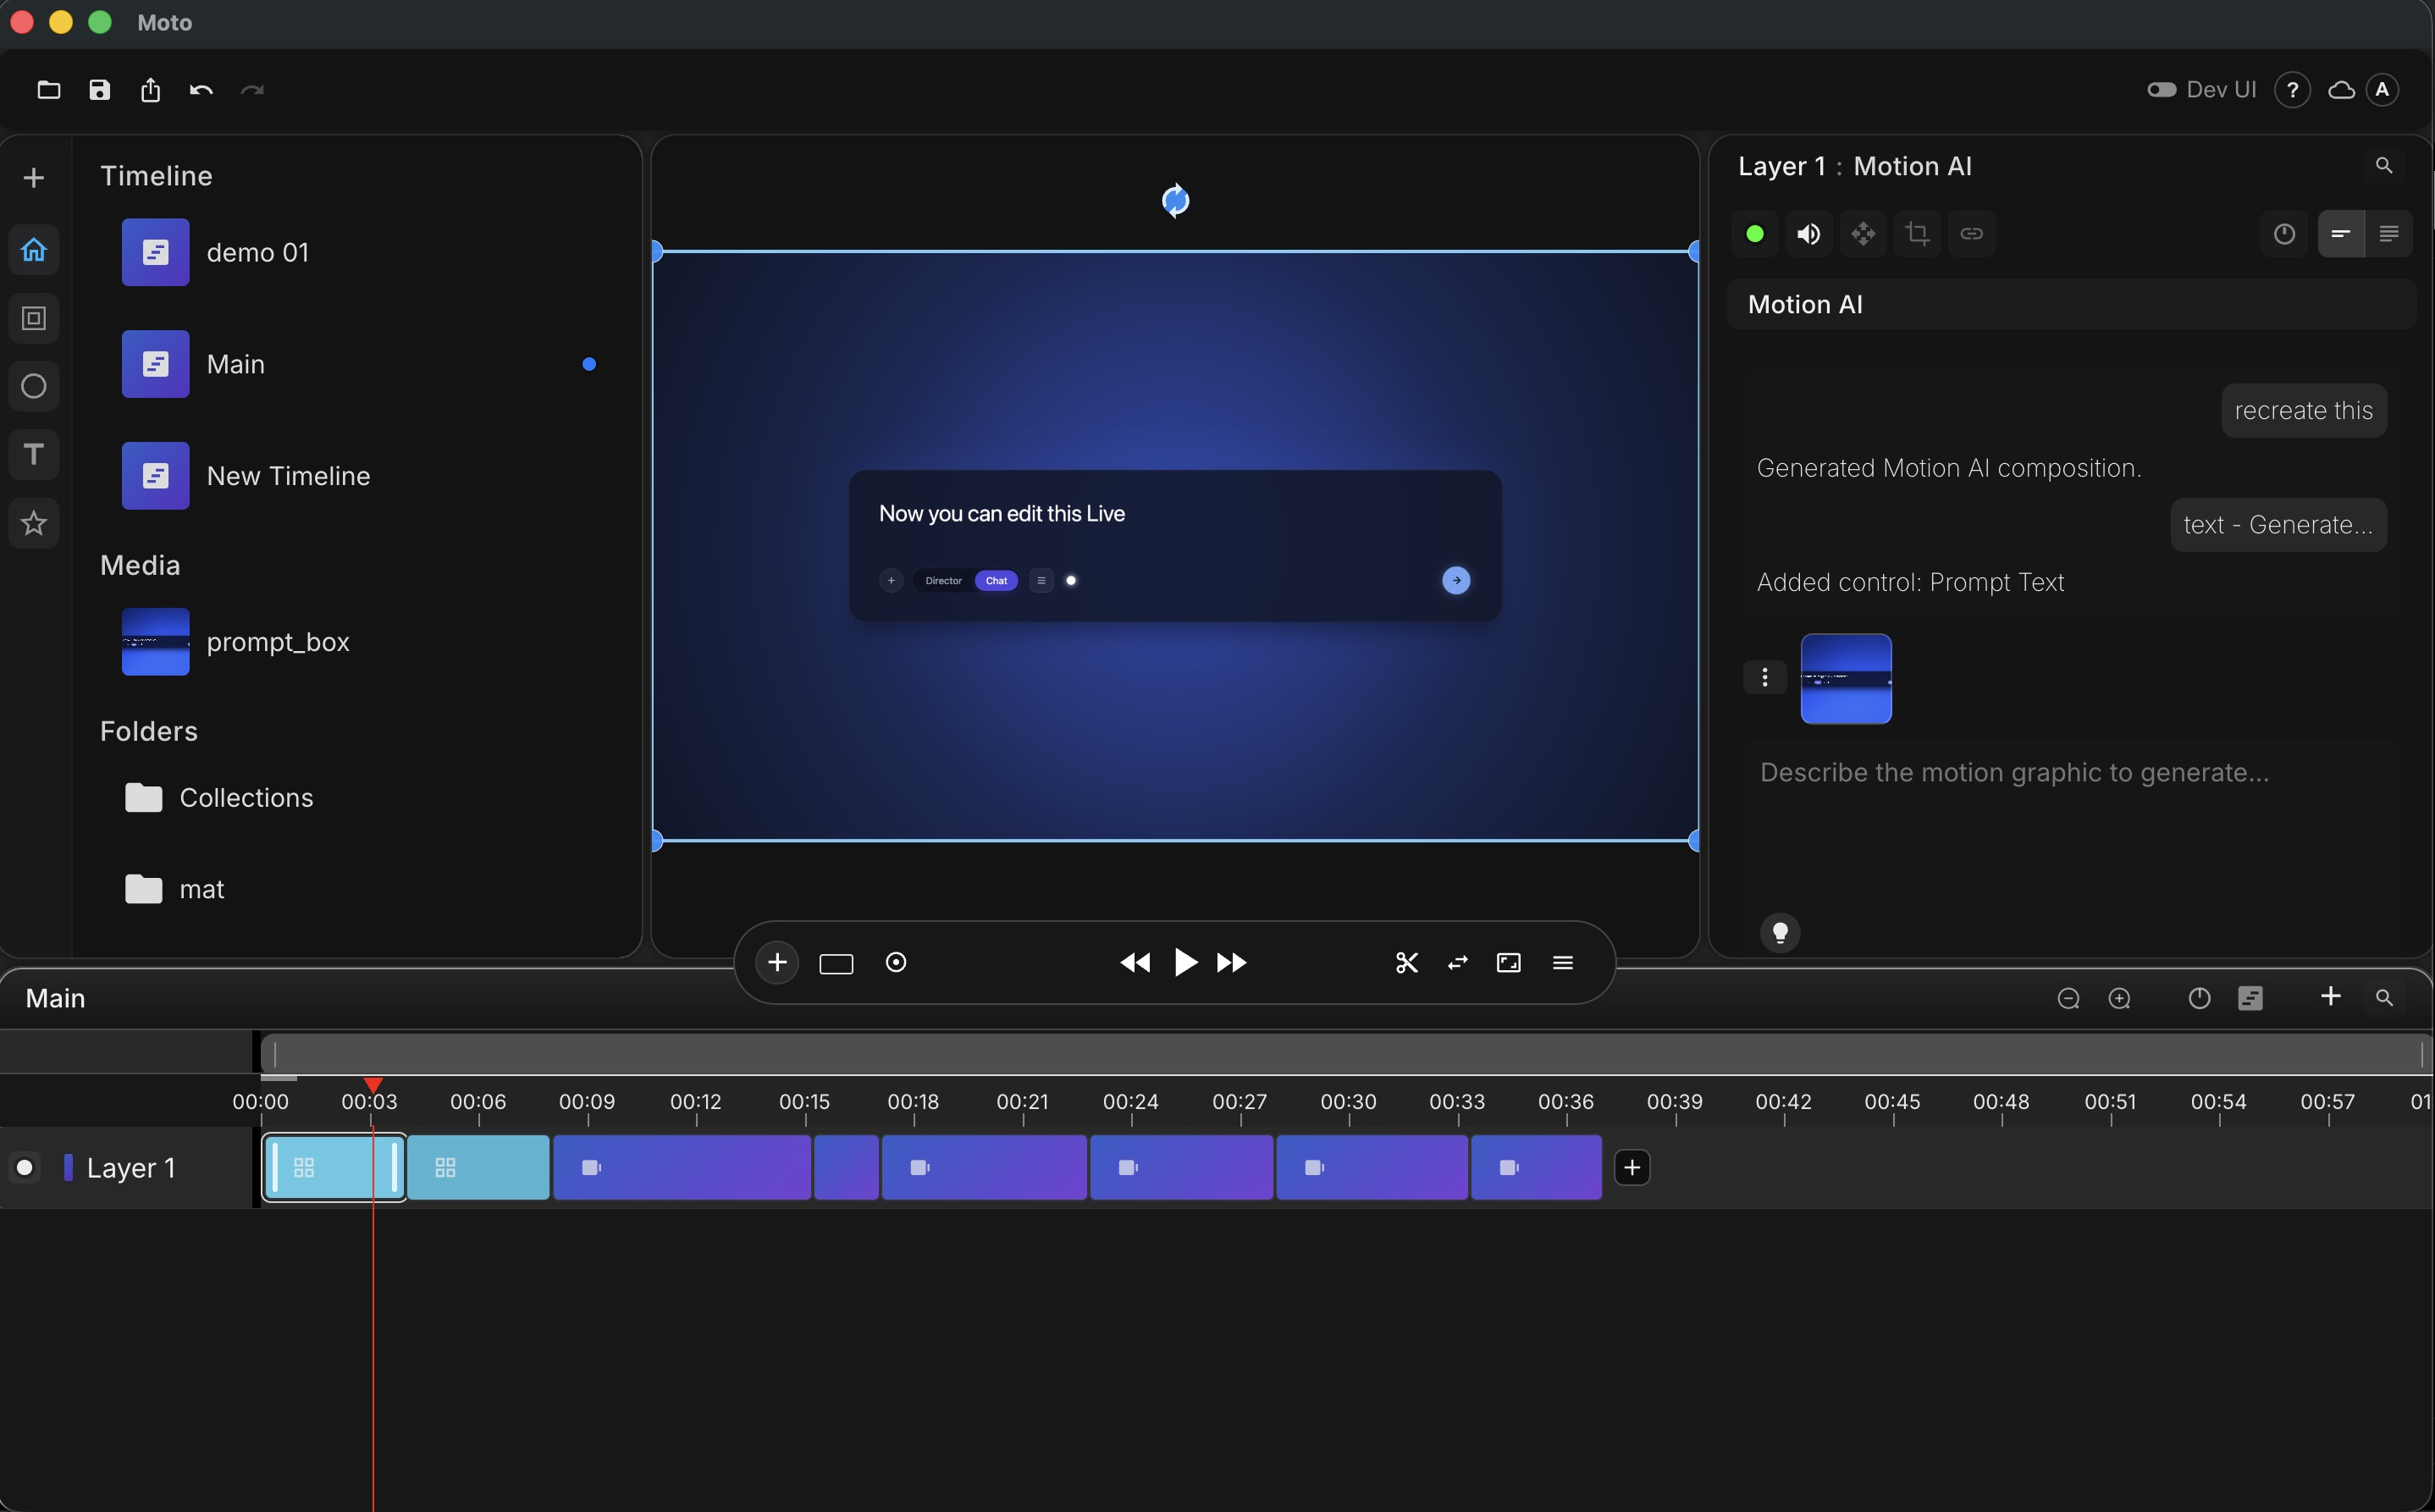Select the Main timeline item
The image size is (2435, 1512).
[360, 364]
